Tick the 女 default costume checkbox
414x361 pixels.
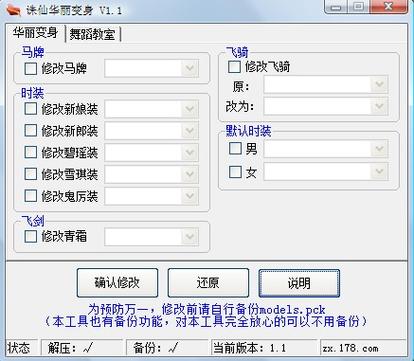(235, 172)
